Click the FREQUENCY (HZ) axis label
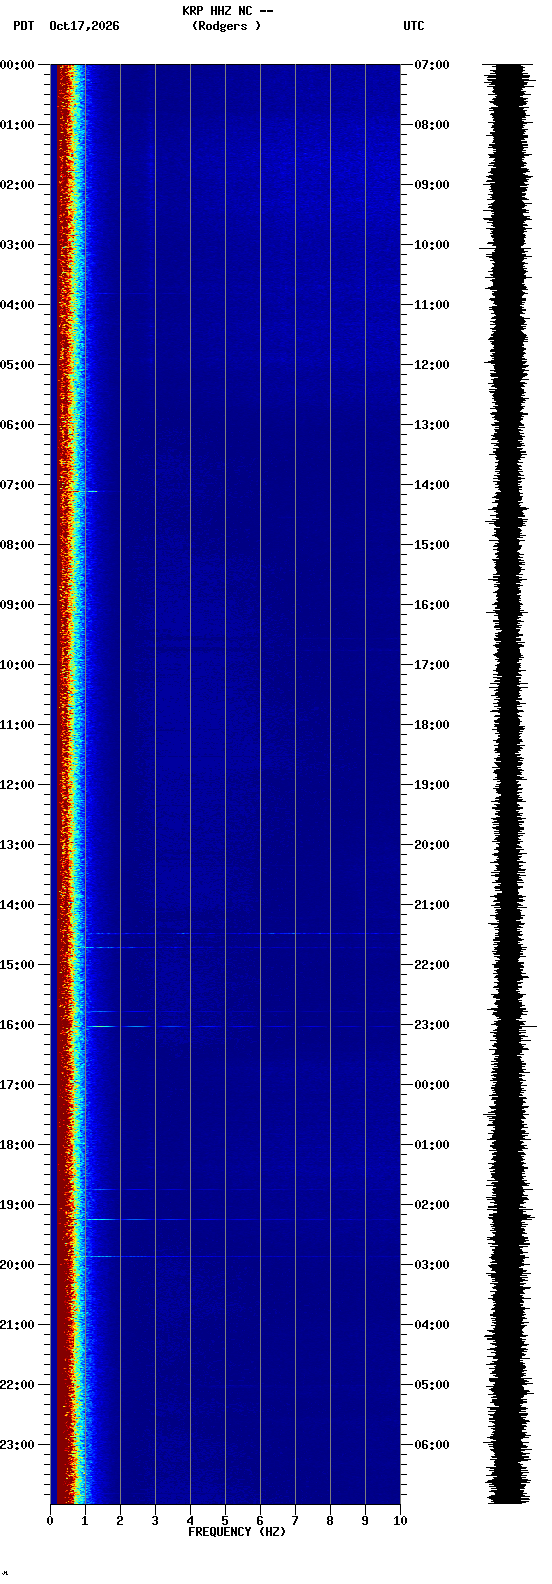The height and width of the screenshot is (1584, 552). [237, 1531]
